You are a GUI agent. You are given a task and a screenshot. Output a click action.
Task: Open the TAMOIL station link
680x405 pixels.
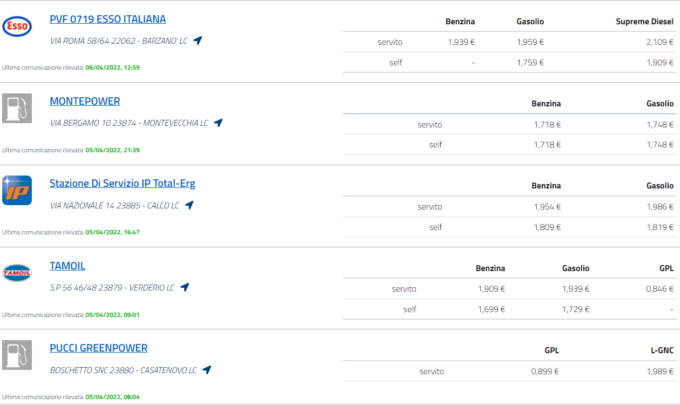tap(68, 265)
